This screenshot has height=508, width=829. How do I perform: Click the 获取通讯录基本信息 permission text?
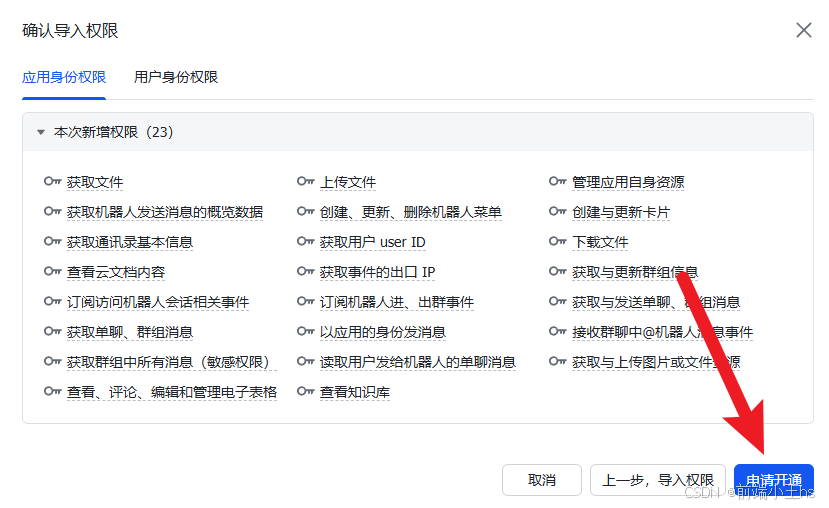(130, 243)
